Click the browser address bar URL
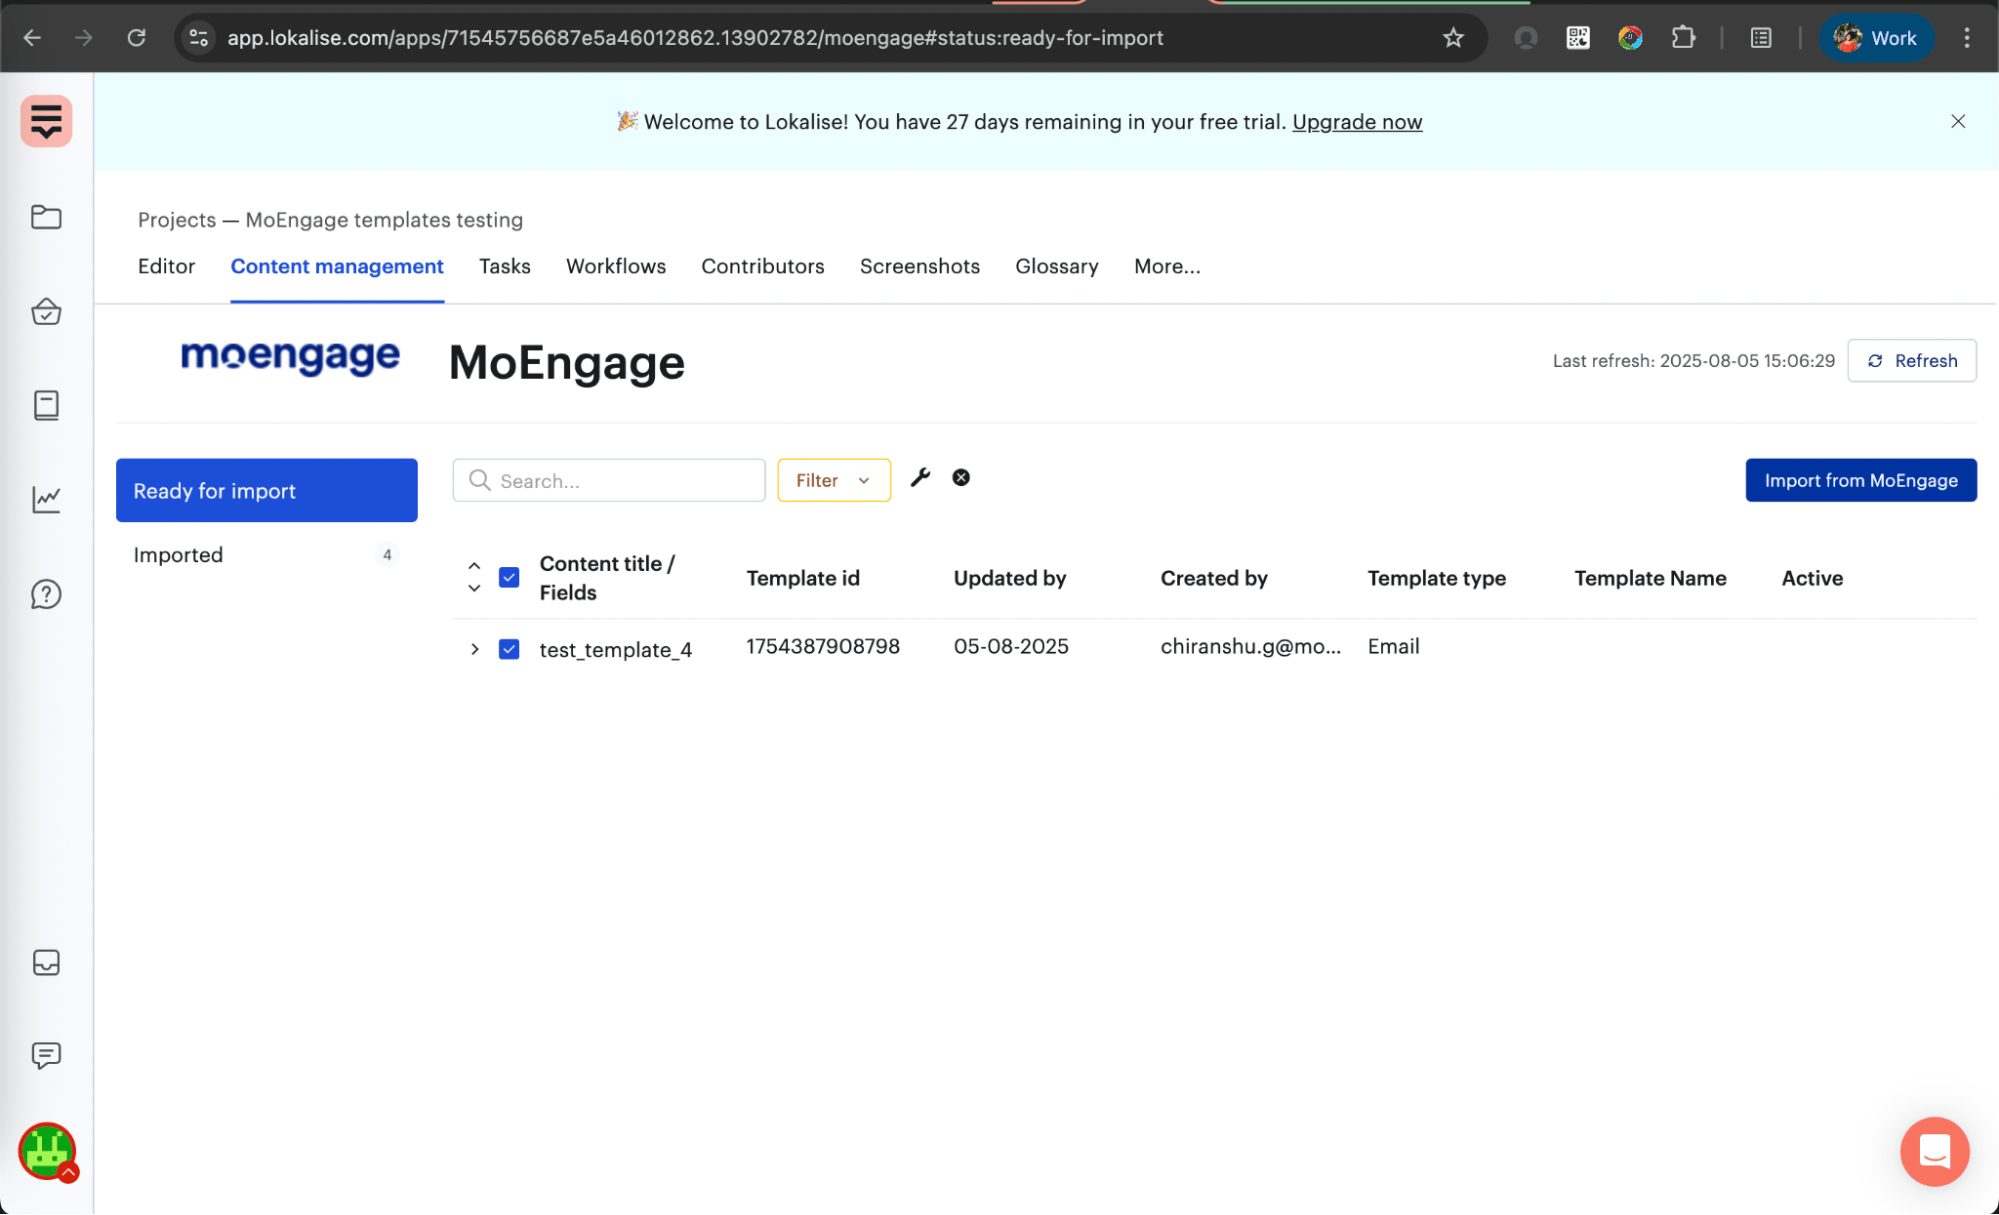Screen dimensions: 1999x1215 pyautogui.click(x=694, y=38)
